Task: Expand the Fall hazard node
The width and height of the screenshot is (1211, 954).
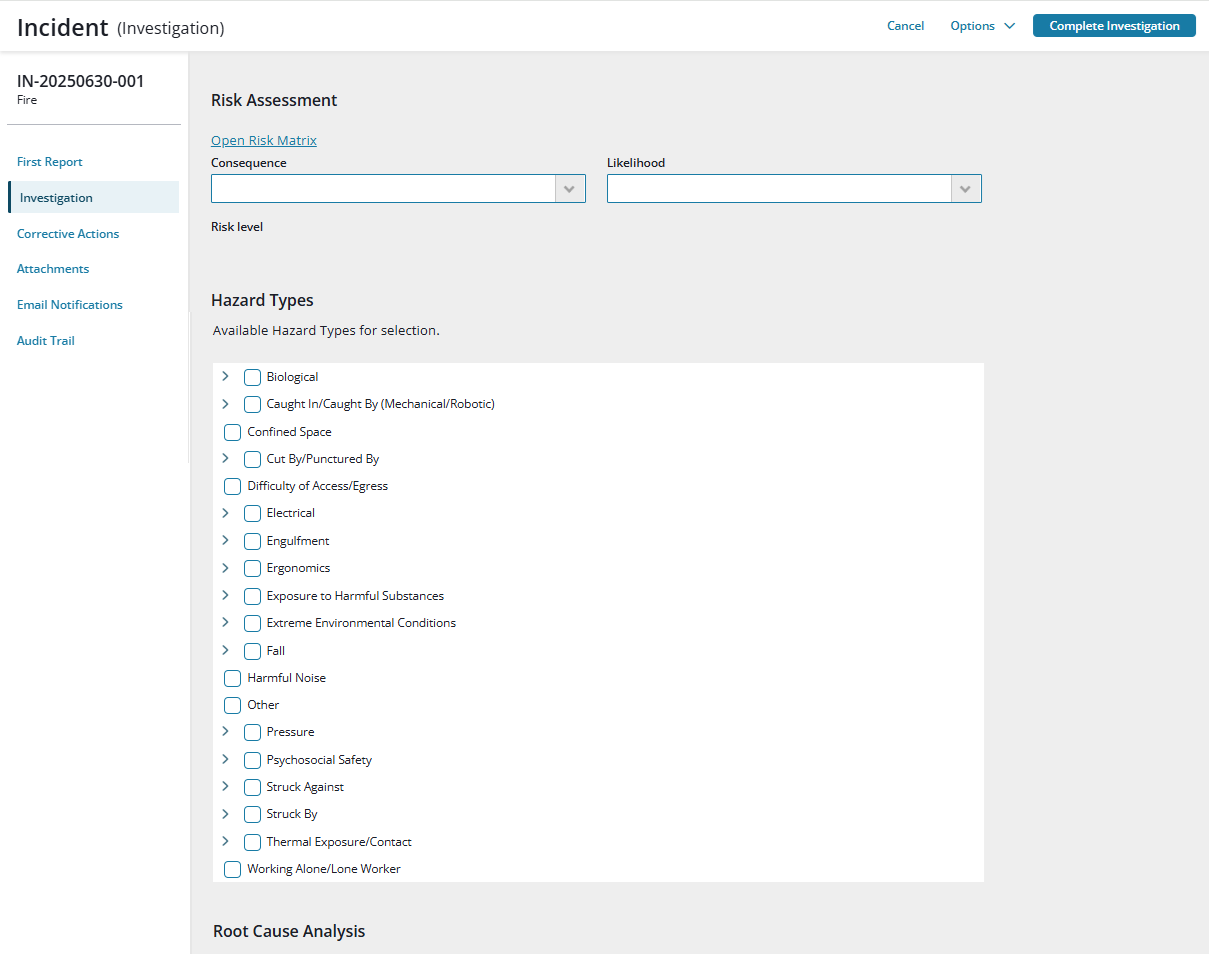Action: click(x=225, y=650)
